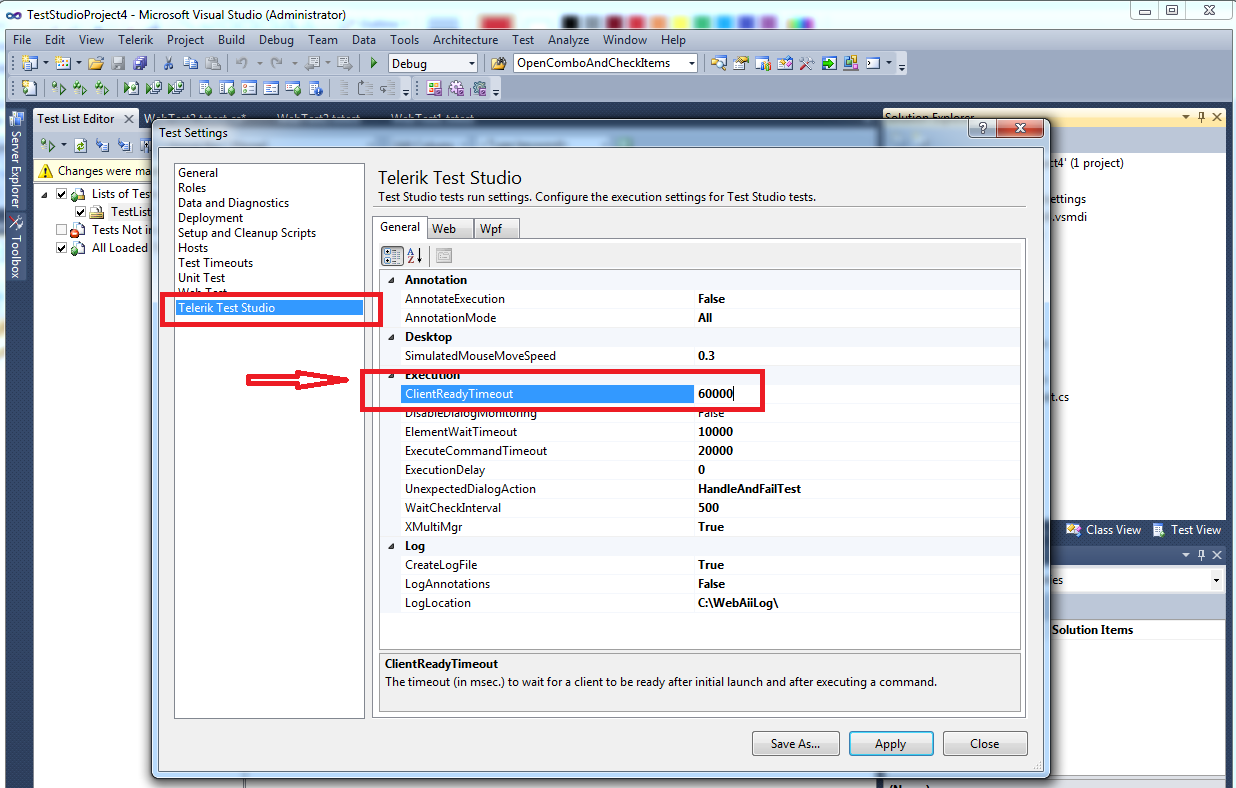Select the General tab in Telerik settings
1236x788 pixels.
[x=399, y=227]
